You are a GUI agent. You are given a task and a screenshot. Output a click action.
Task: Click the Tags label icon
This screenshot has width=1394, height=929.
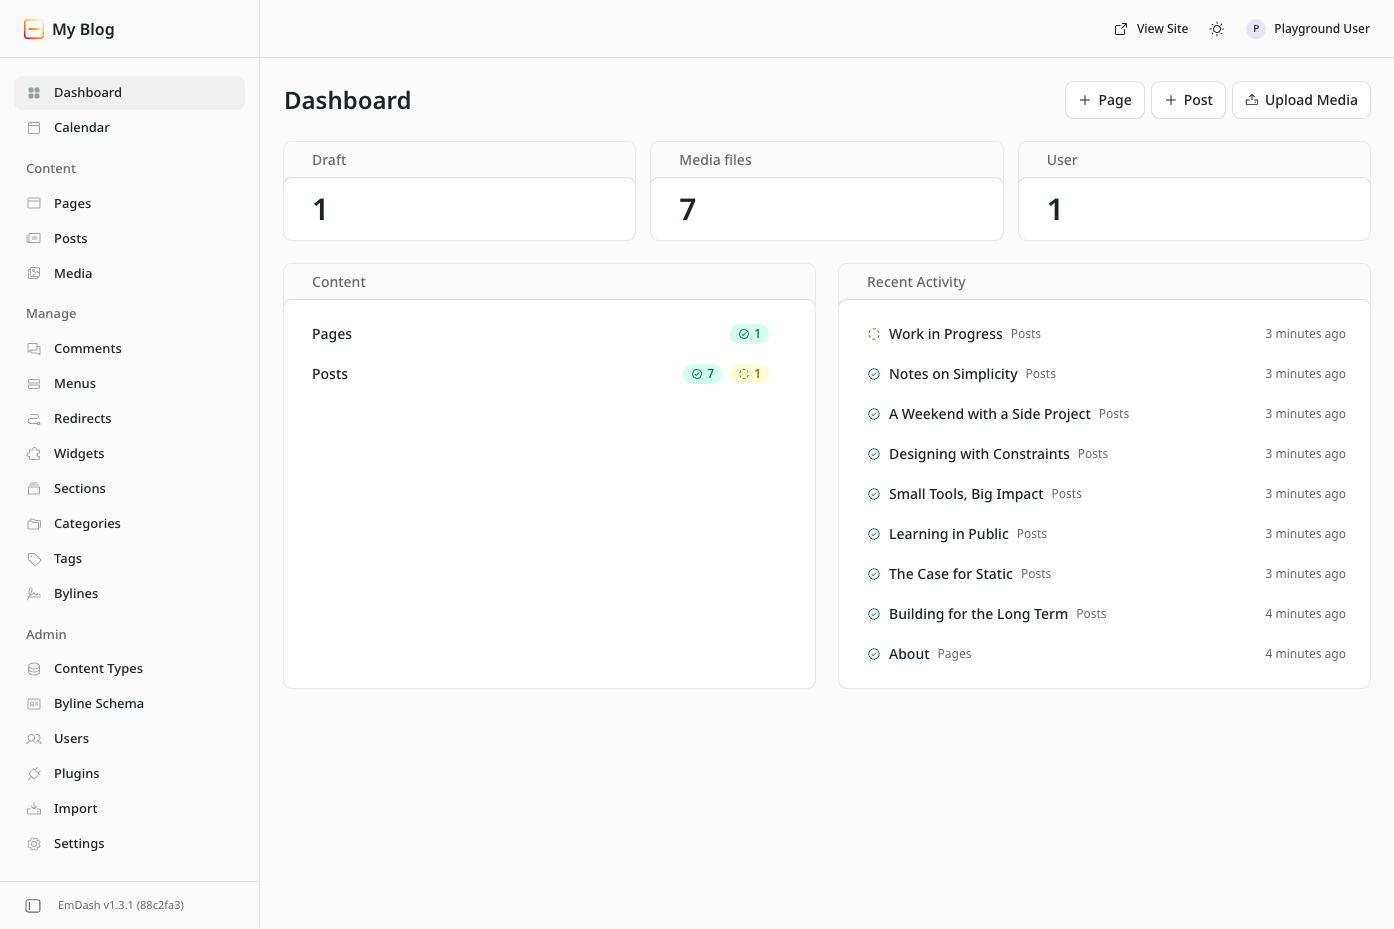click(x=34, y=559)
